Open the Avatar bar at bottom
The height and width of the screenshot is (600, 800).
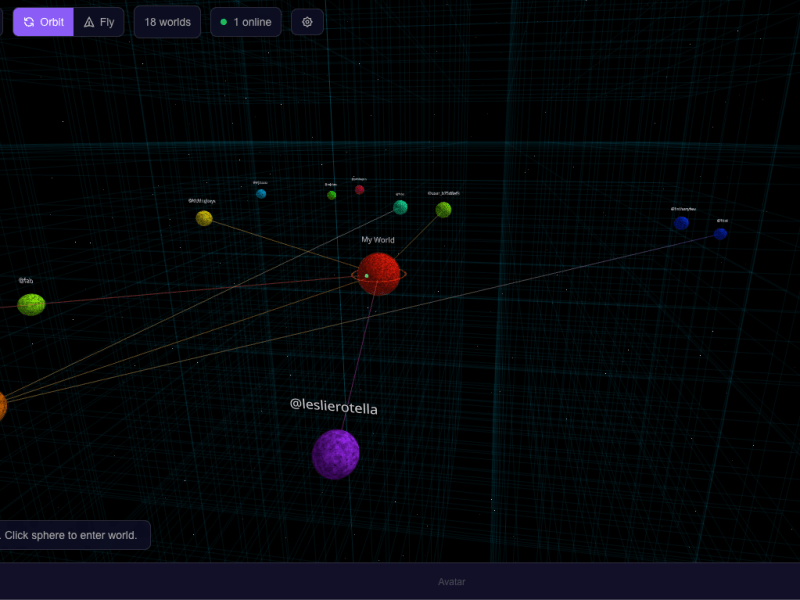point(451,581)
